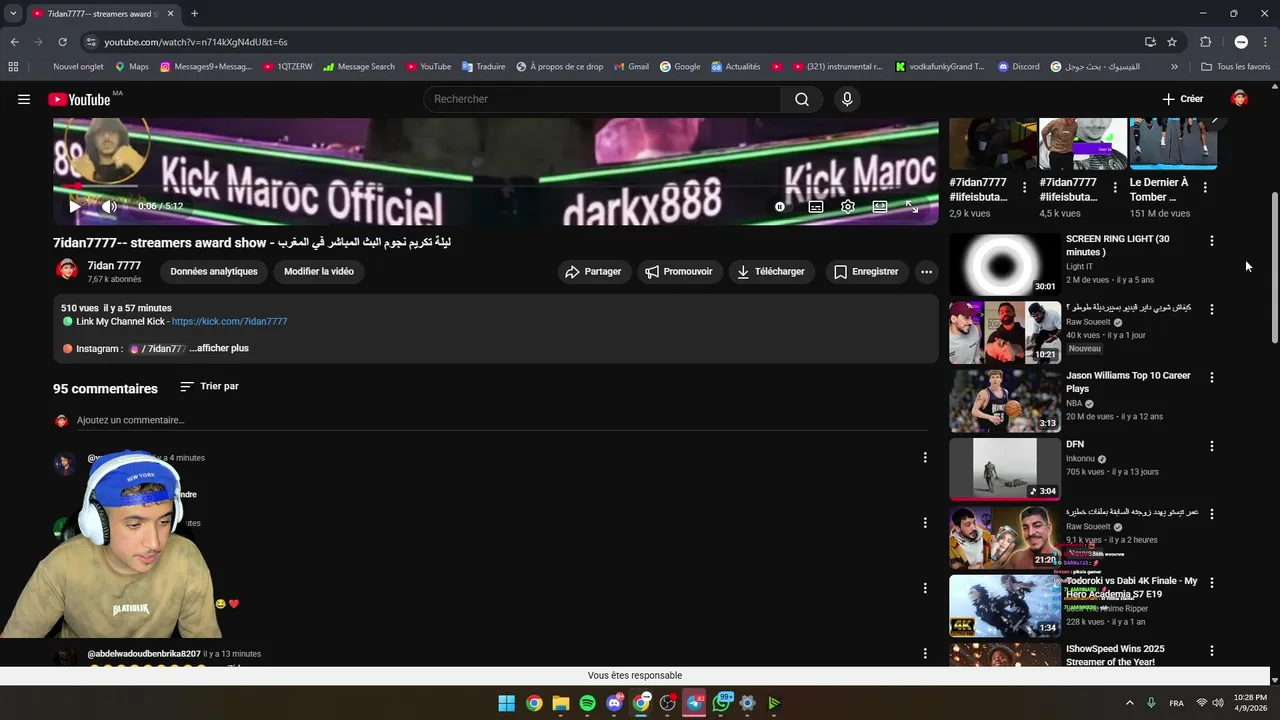
Task: Open Données analytiques for the video
Action: (x=214, y=271)
